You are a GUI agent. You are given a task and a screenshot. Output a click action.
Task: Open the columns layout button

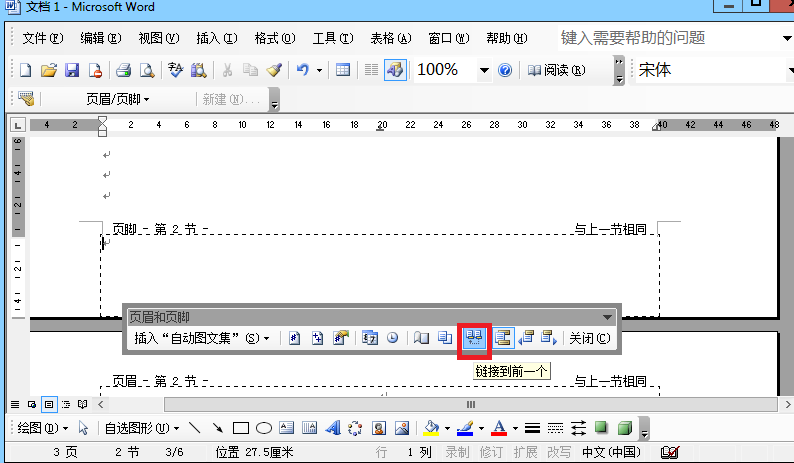coord(371,70)
